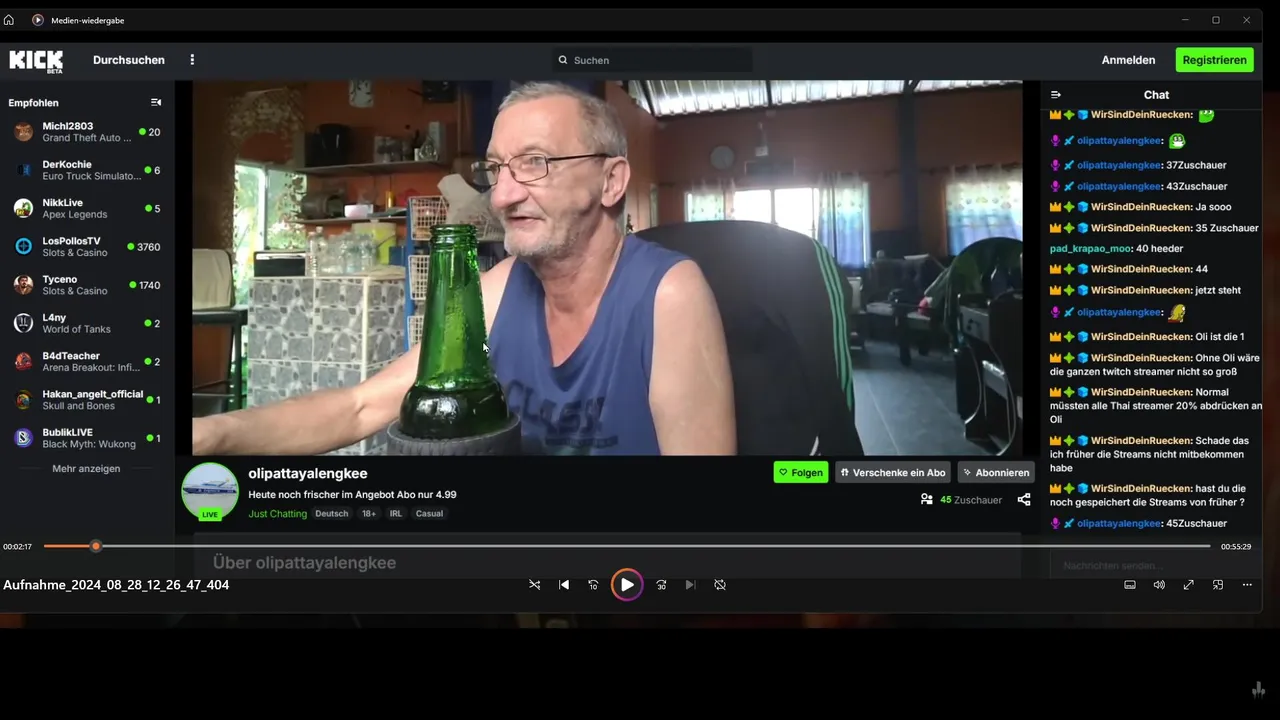Click the Deutsch tag
Screen dimensions: 1280x720
pyautogui.click(x=332, y=514)
